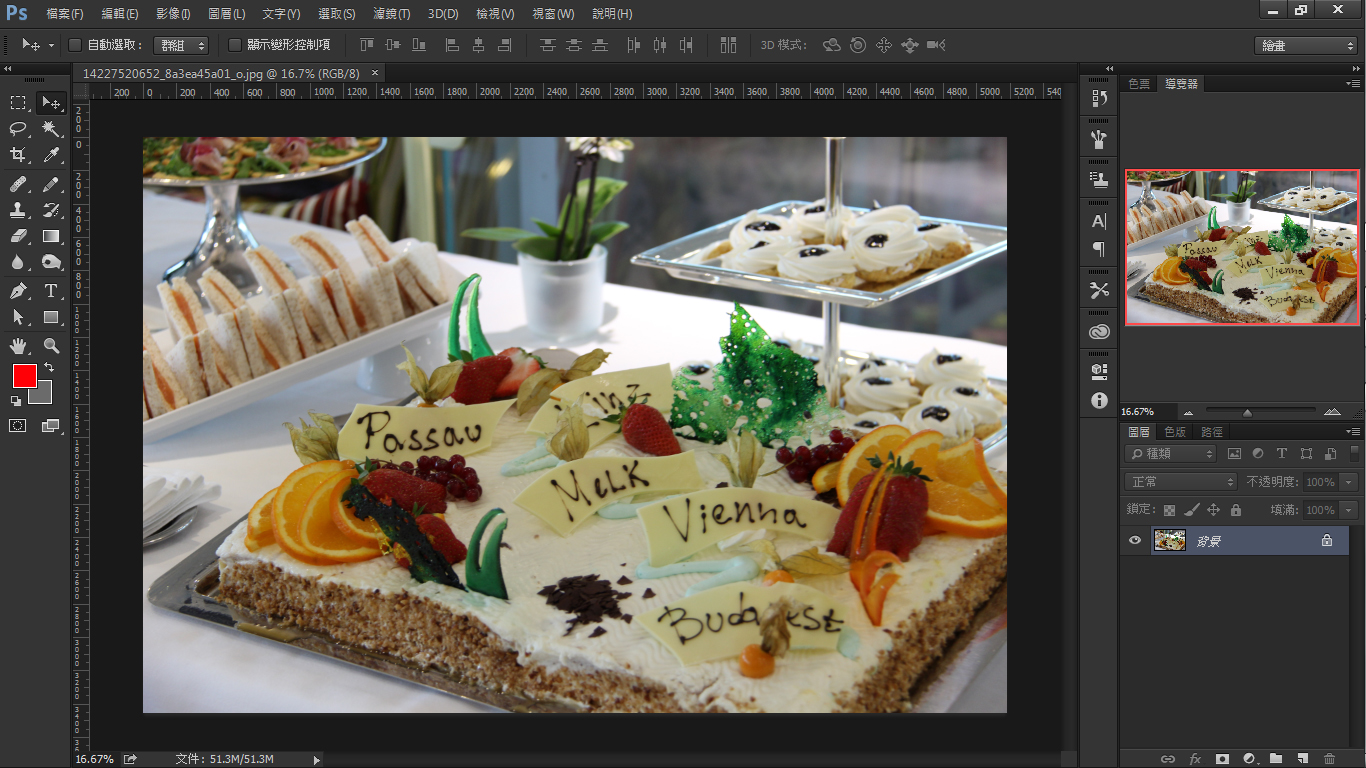
Task: Toggle the type layers filter
Action: [1282, 454]
